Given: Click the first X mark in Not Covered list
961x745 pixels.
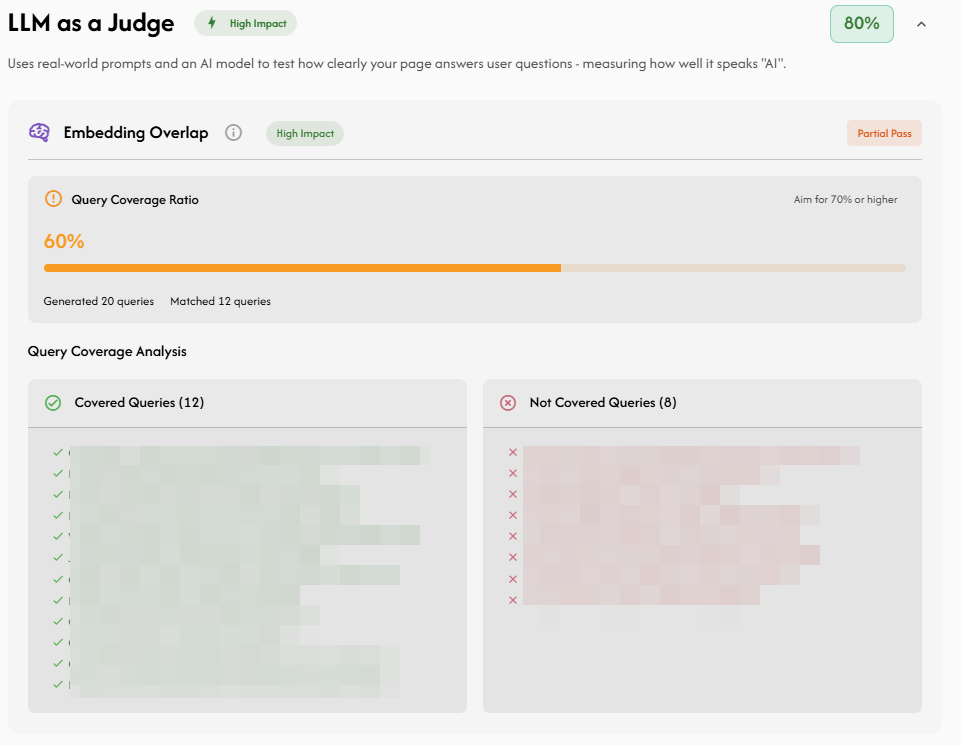Looking at the screenshot, I should [x=513, y=453].
